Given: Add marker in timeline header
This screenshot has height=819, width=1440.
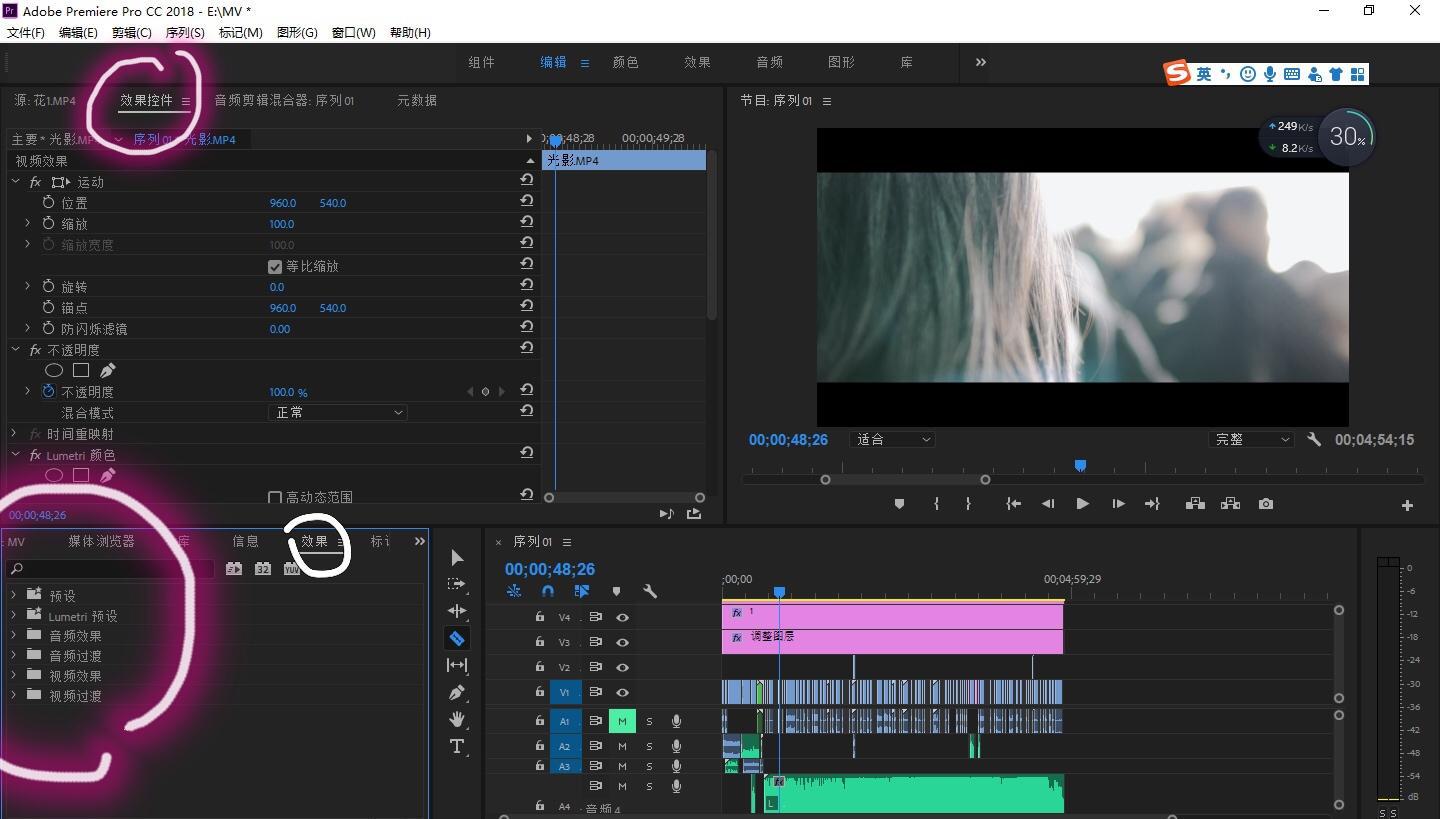Looking at the screenshot, I should (x=616, y=591).
